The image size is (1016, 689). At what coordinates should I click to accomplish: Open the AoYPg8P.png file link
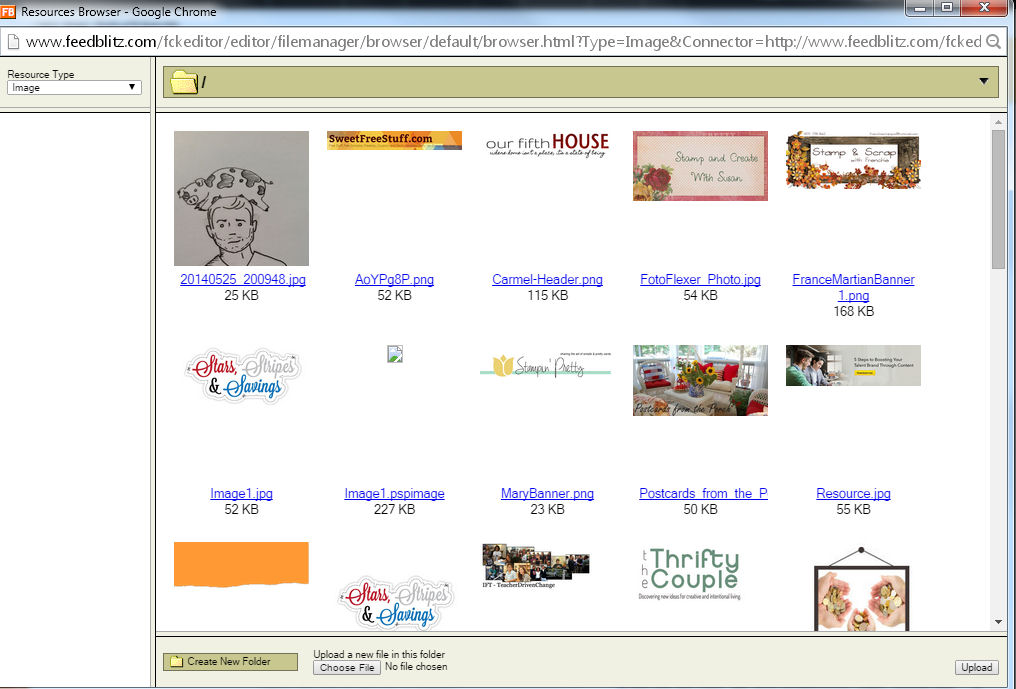pos(394,279)
